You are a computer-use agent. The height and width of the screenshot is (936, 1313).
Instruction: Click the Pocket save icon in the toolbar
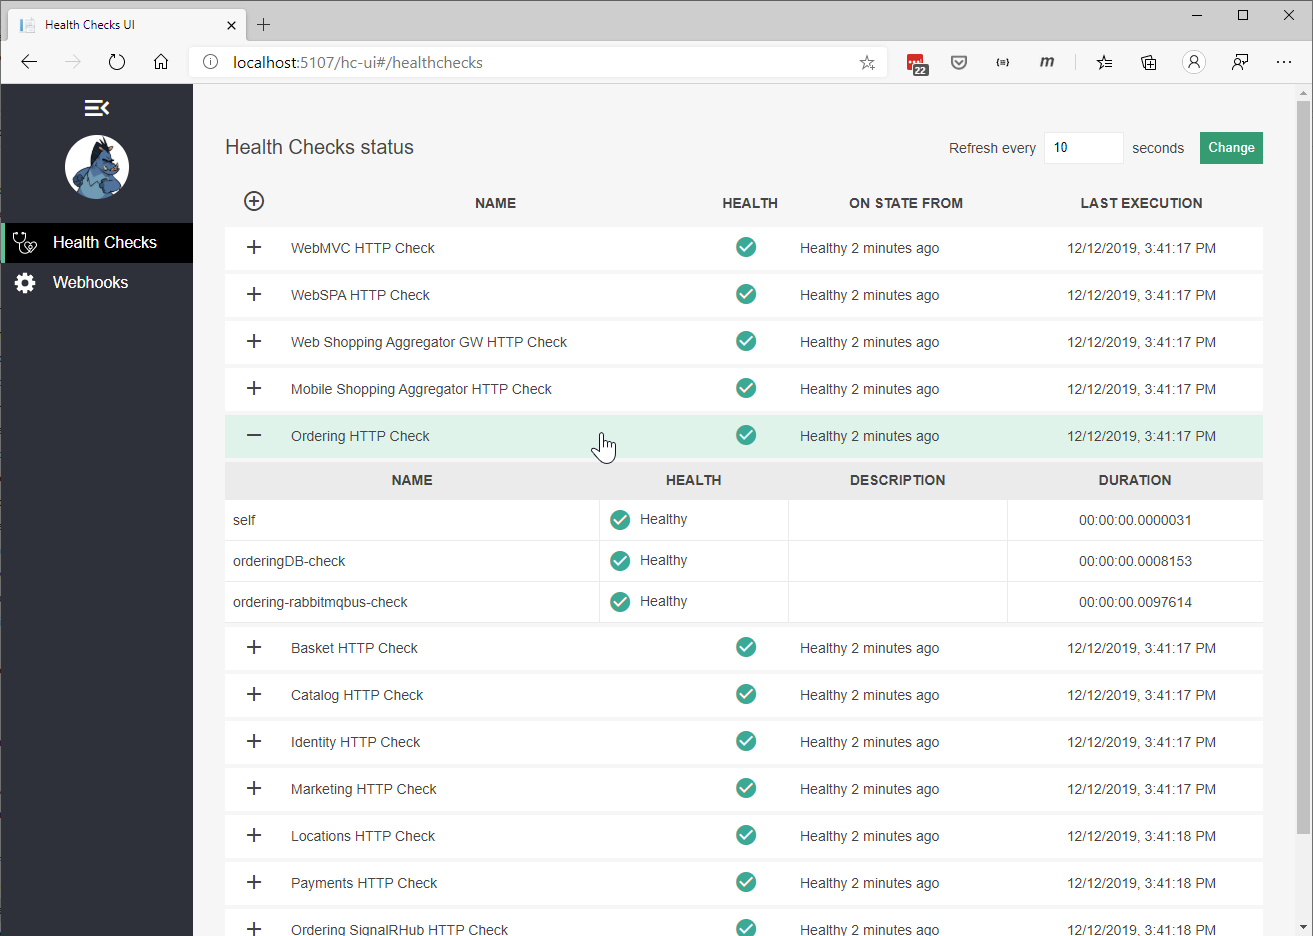coord(959,62)
